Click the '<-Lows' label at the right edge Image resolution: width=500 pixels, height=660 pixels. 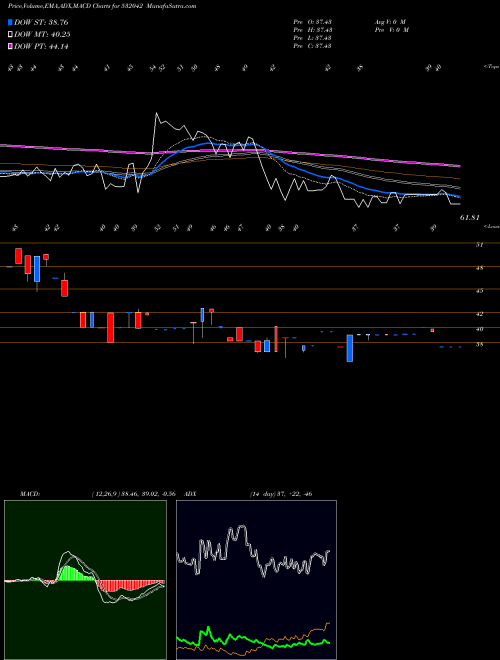coord(491,226)
